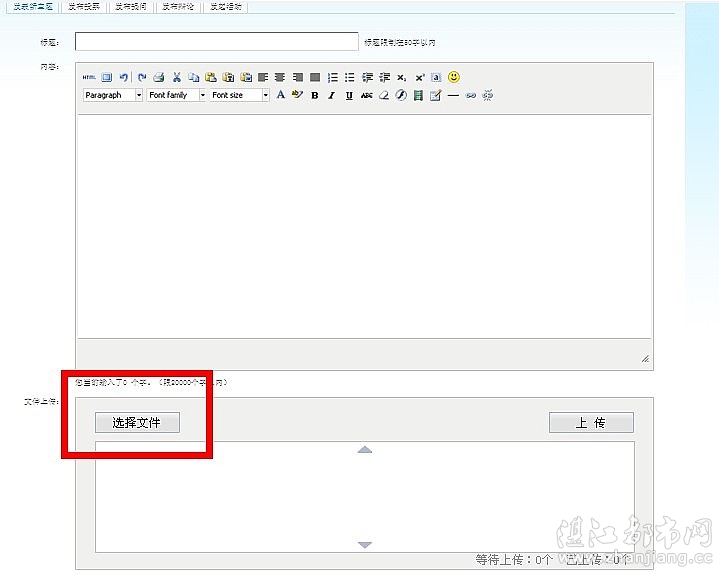The image size is (719, 574).
Task: Switch to the 发起活动 tab
Action: tap(225, 6)
